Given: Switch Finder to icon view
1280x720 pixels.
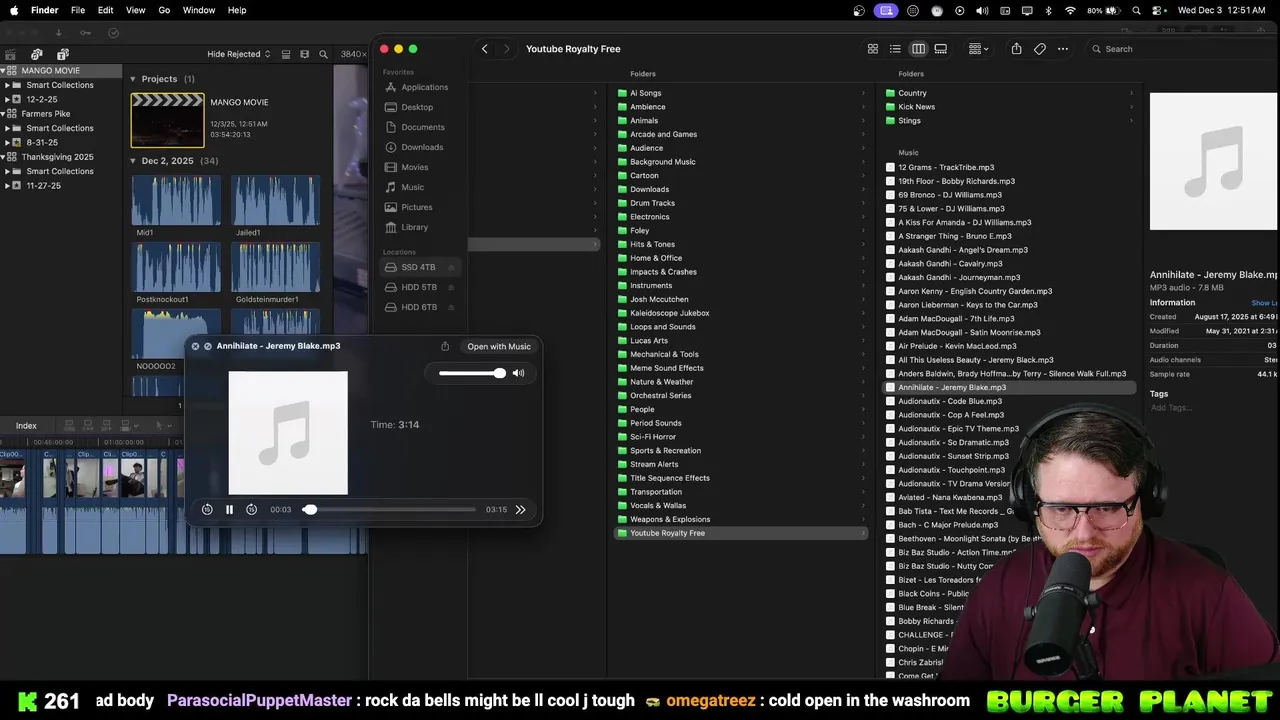Looking at the screenshot, I should tap(873, 49).
